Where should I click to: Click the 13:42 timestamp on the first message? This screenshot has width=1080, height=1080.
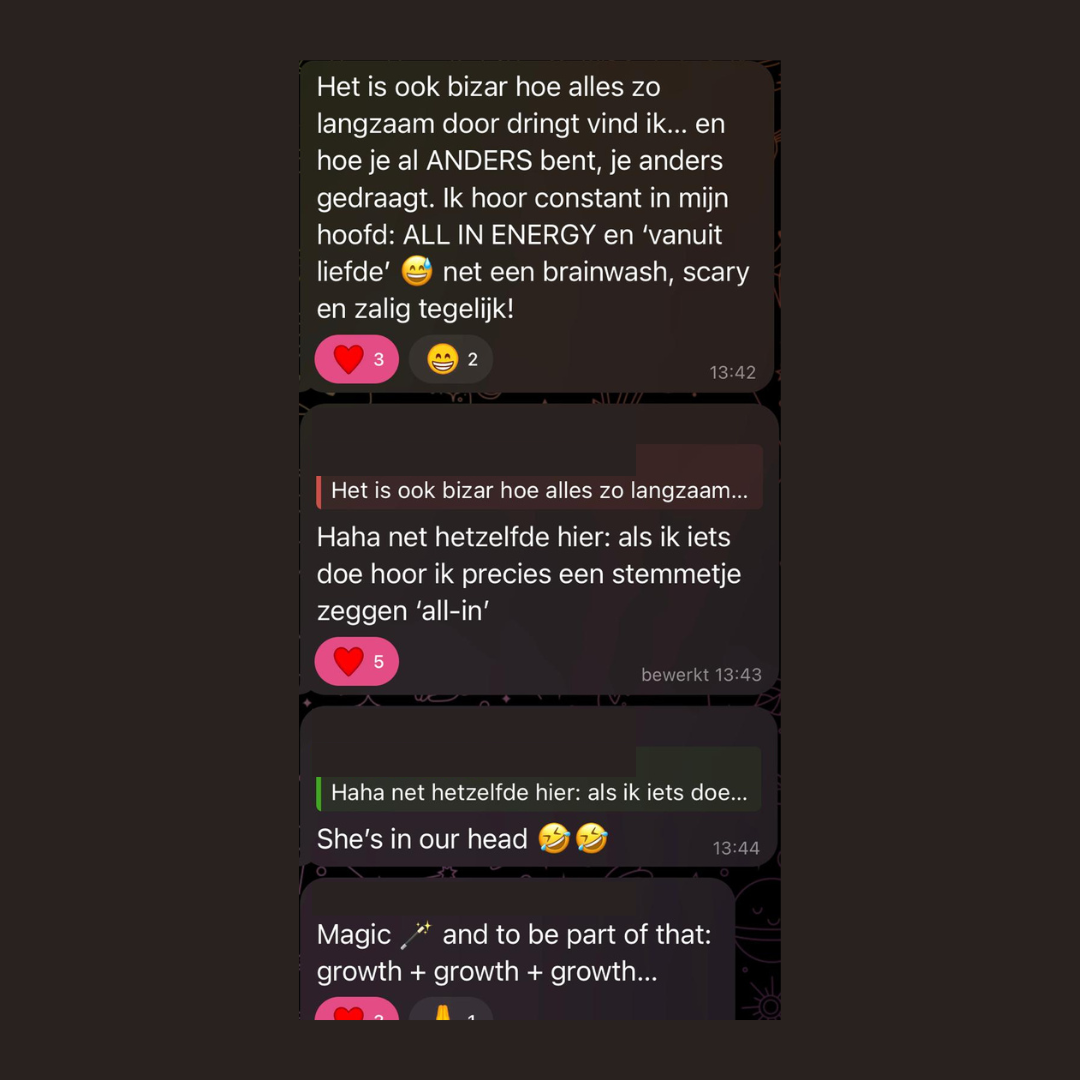pyautogui.click(x=733, y=373)
